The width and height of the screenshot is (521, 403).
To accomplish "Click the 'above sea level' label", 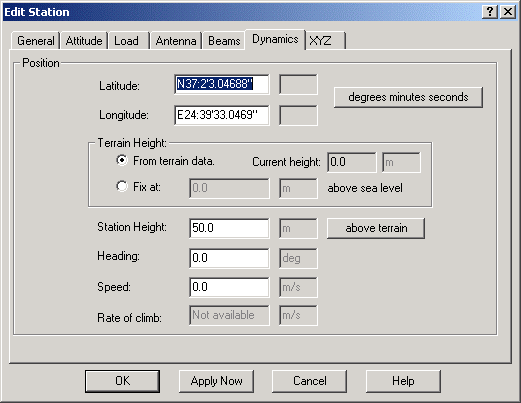I will coord(365,188).
